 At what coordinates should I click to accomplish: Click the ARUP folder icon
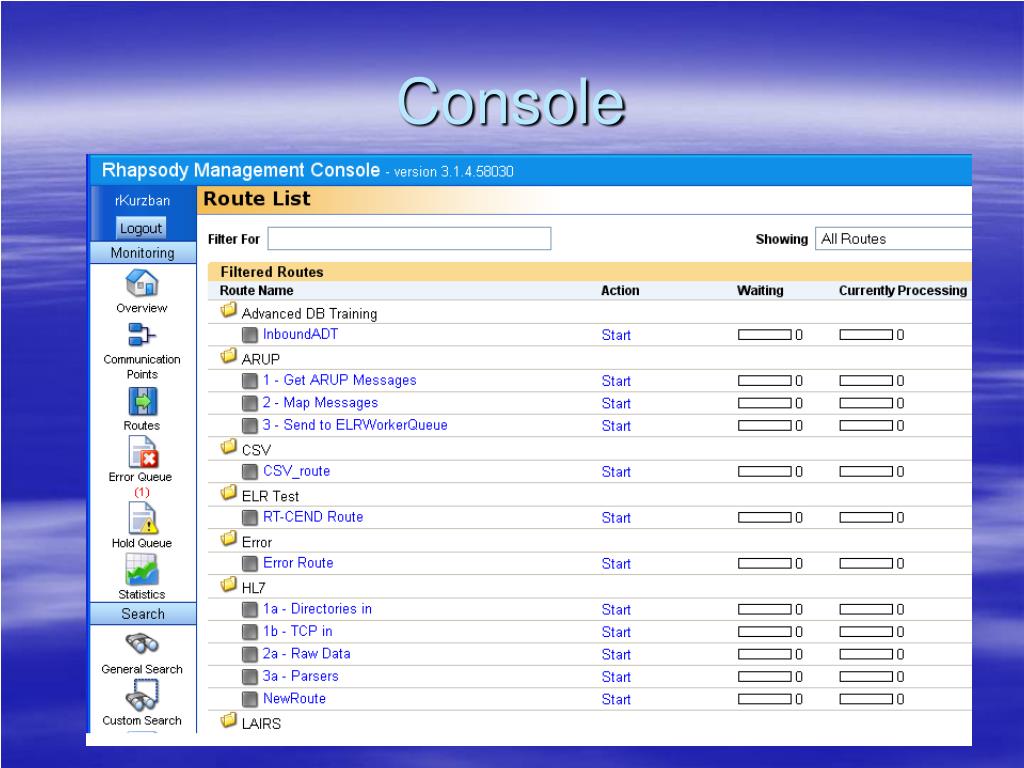coord(229,356)
